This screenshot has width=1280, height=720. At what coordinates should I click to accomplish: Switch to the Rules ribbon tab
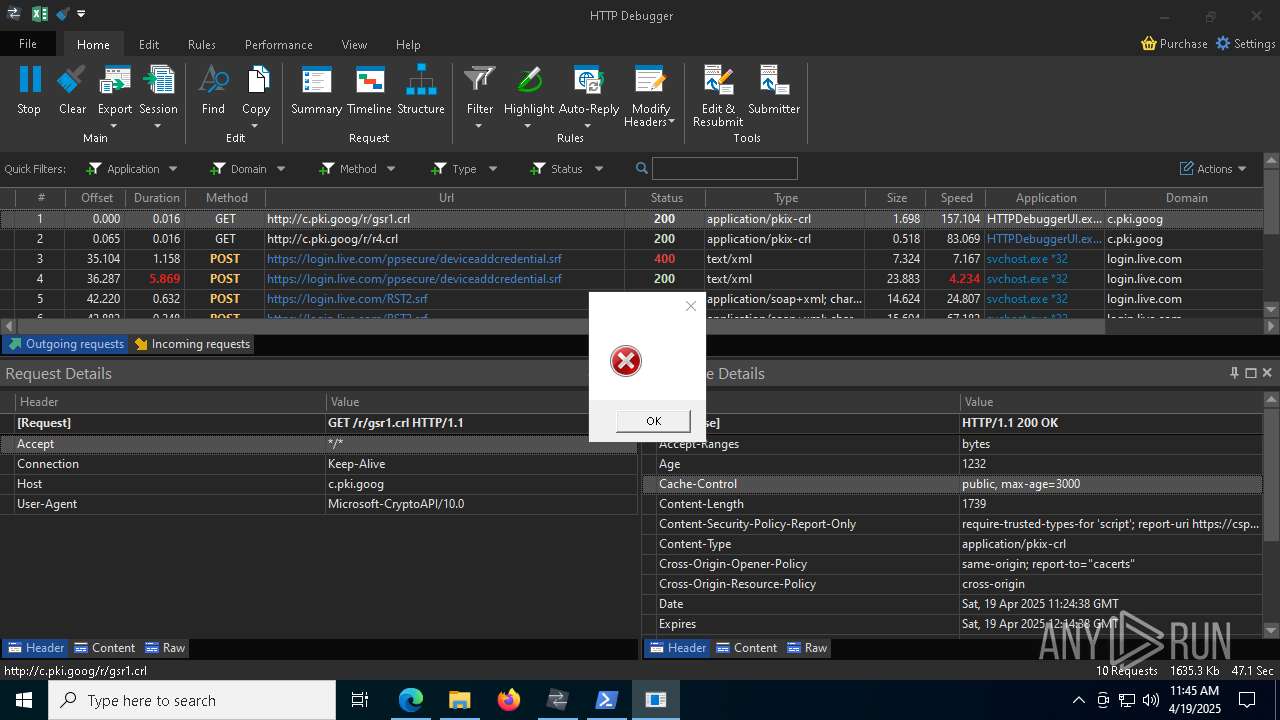tap(202, 44)
